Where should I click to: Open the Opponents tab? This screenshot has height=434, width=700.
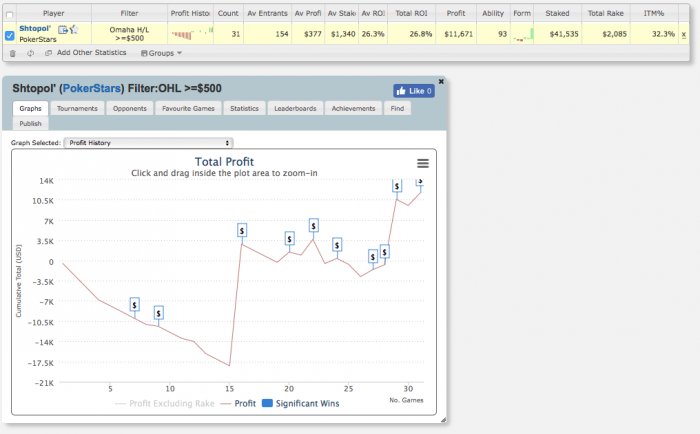(130, 108)
